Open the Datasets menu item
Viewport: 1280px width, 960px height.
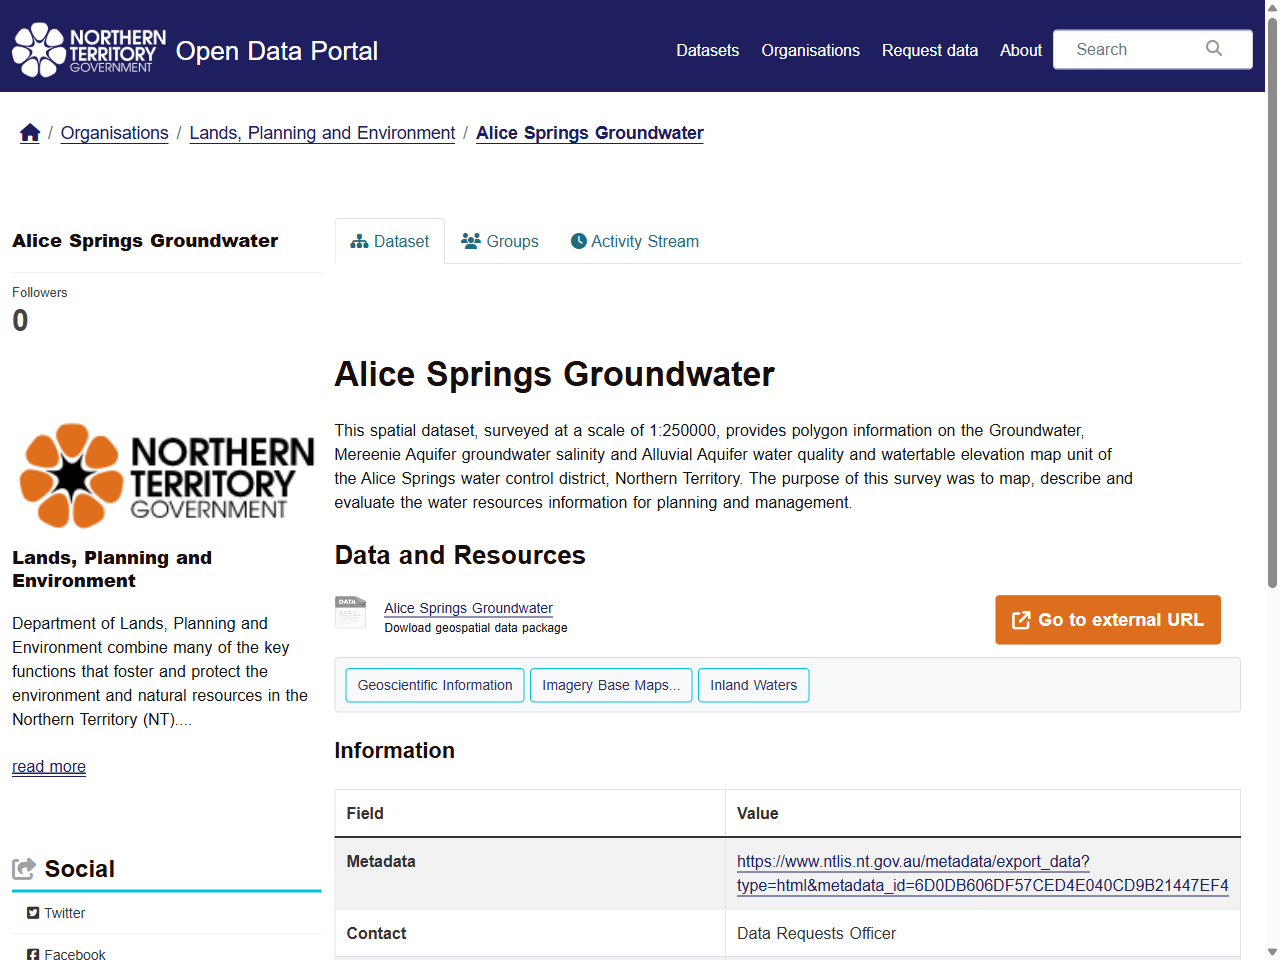pyautogui.click(x=707, y=50)
